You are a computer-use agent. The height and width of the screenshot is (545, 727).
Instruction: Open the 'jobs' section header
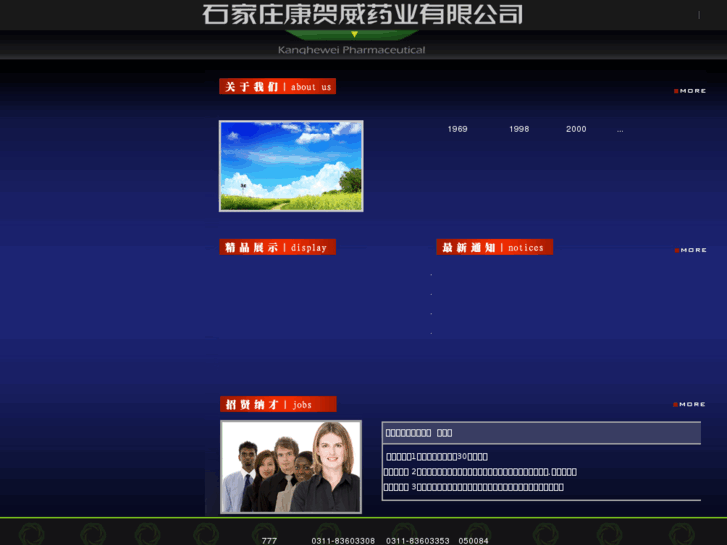tap(278, 404)
